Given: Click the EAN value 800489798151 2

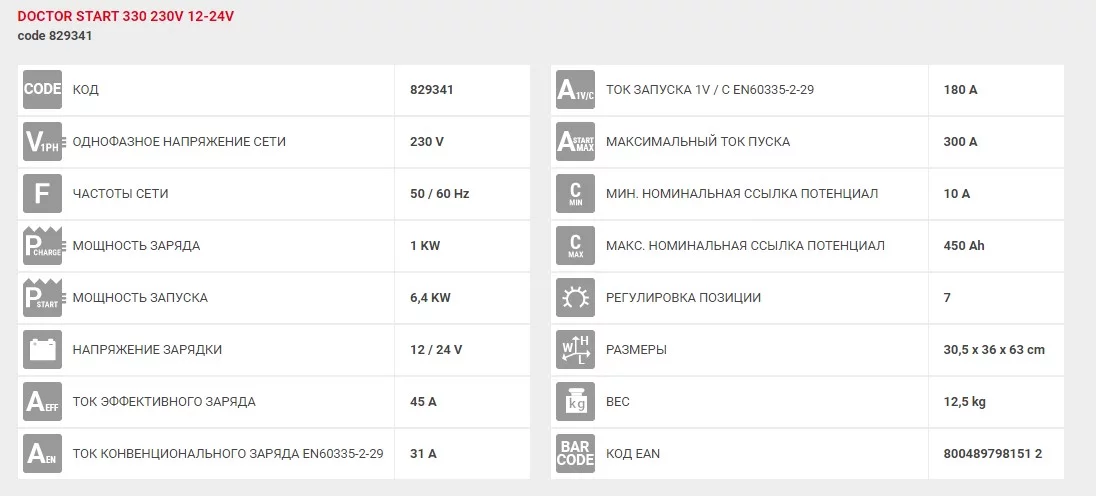Looking at the screenshot, I should click(x=993, y=453).
